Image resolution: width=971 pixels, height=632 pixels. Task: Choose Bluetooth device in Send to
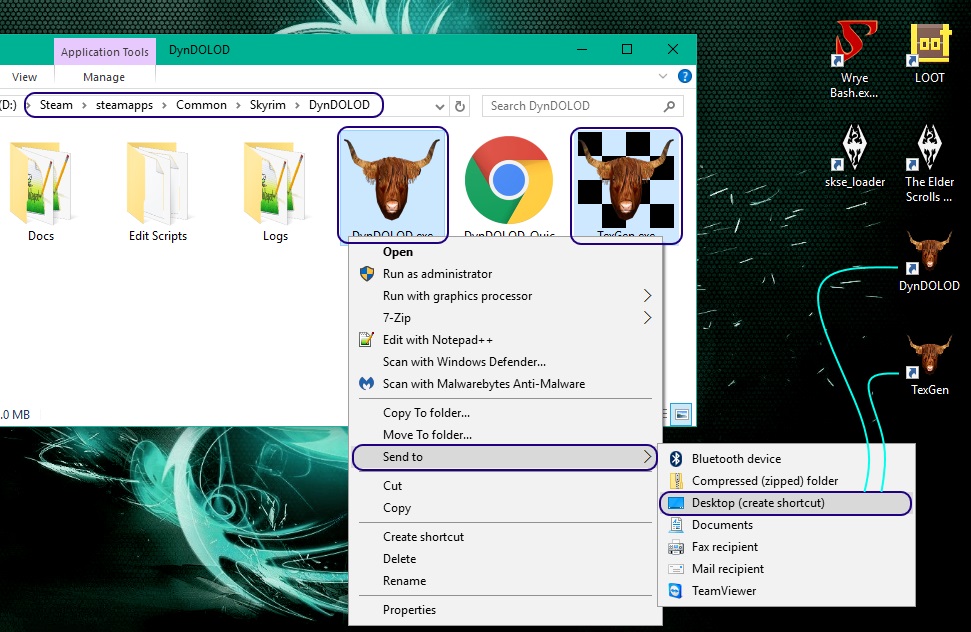787,459
